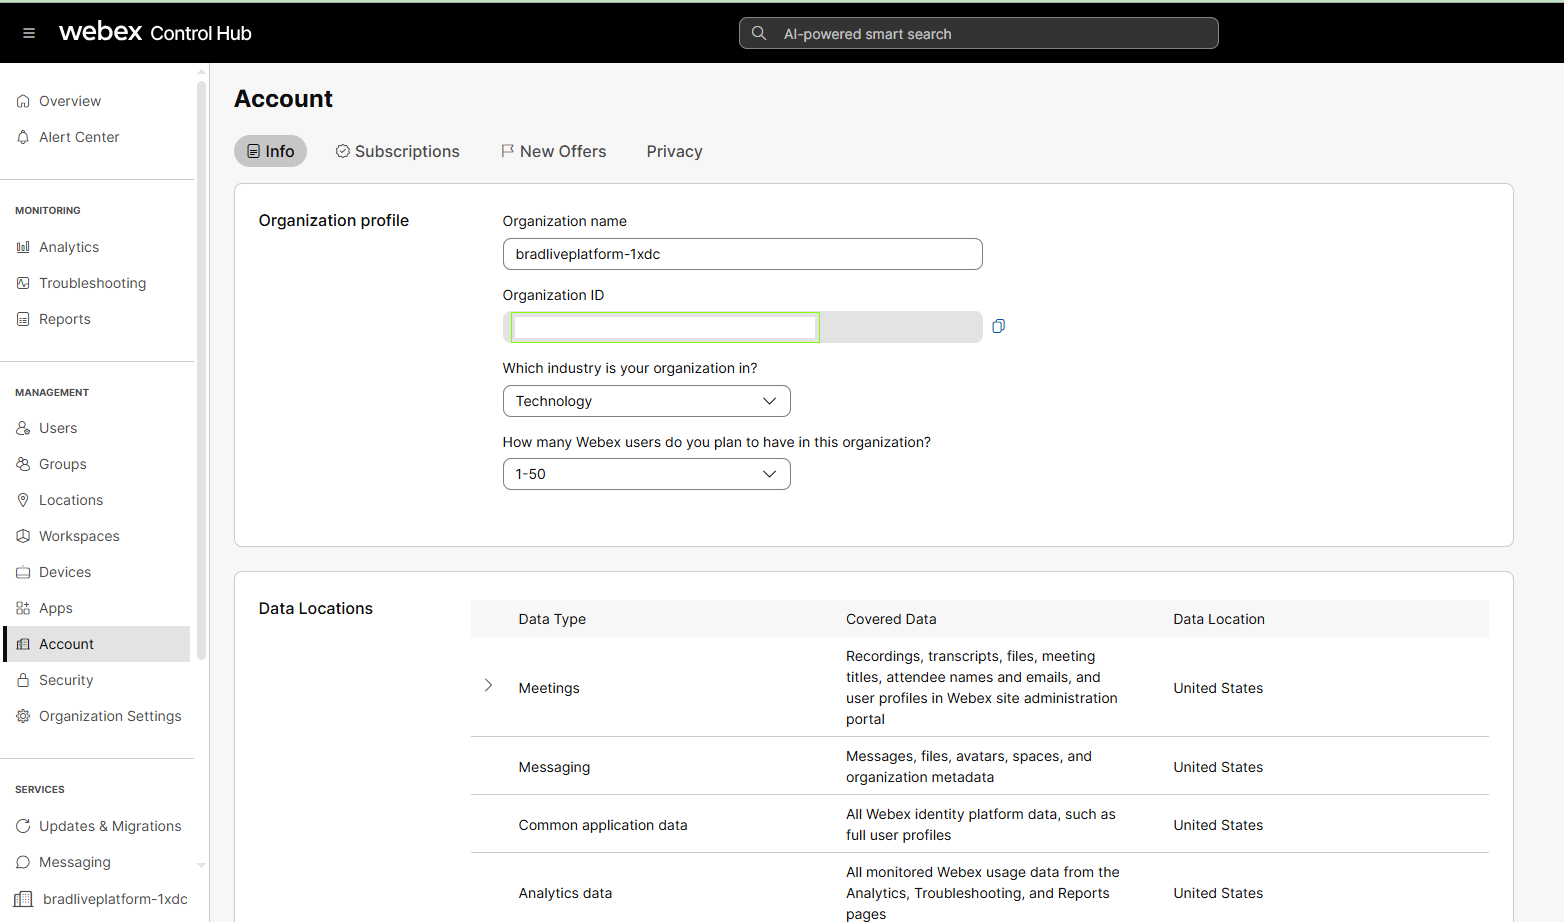This screenshot has height=922, width=1564.
Task: Open the Technology industry dropdown
Action: (646, 401)
